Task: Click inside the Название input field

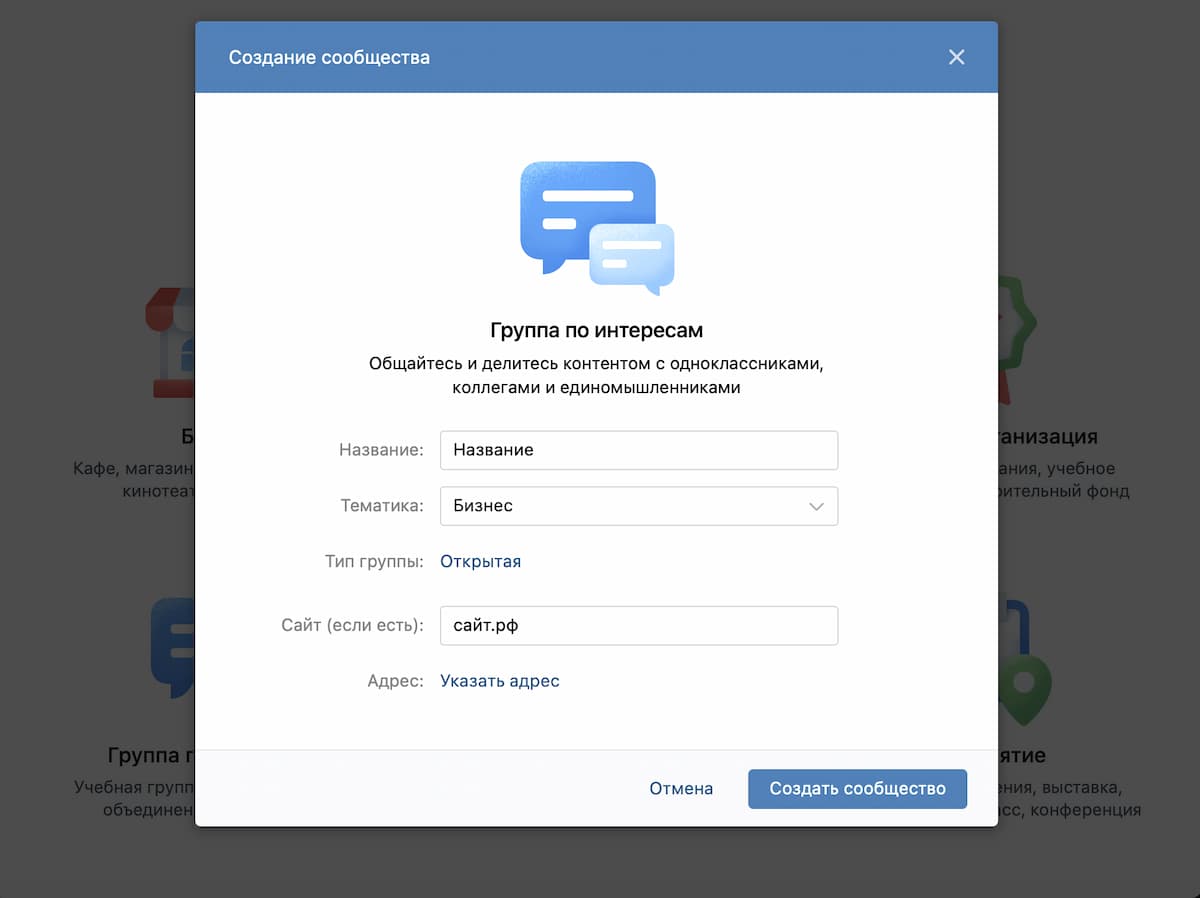Action: [x=639, y=450]
